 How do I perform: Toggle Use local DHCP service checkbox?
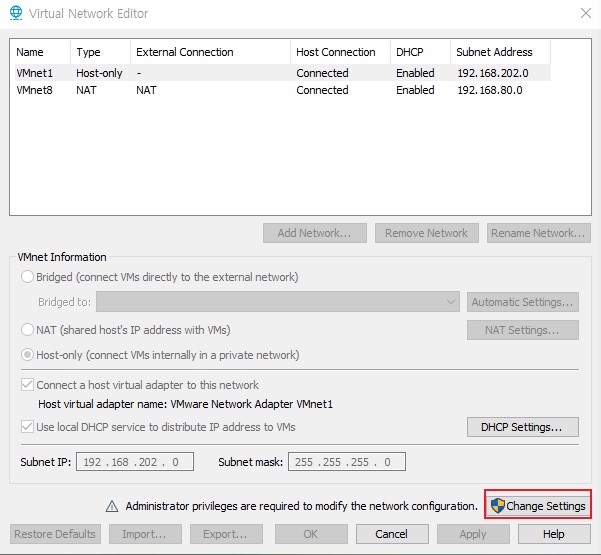(27, 427)
